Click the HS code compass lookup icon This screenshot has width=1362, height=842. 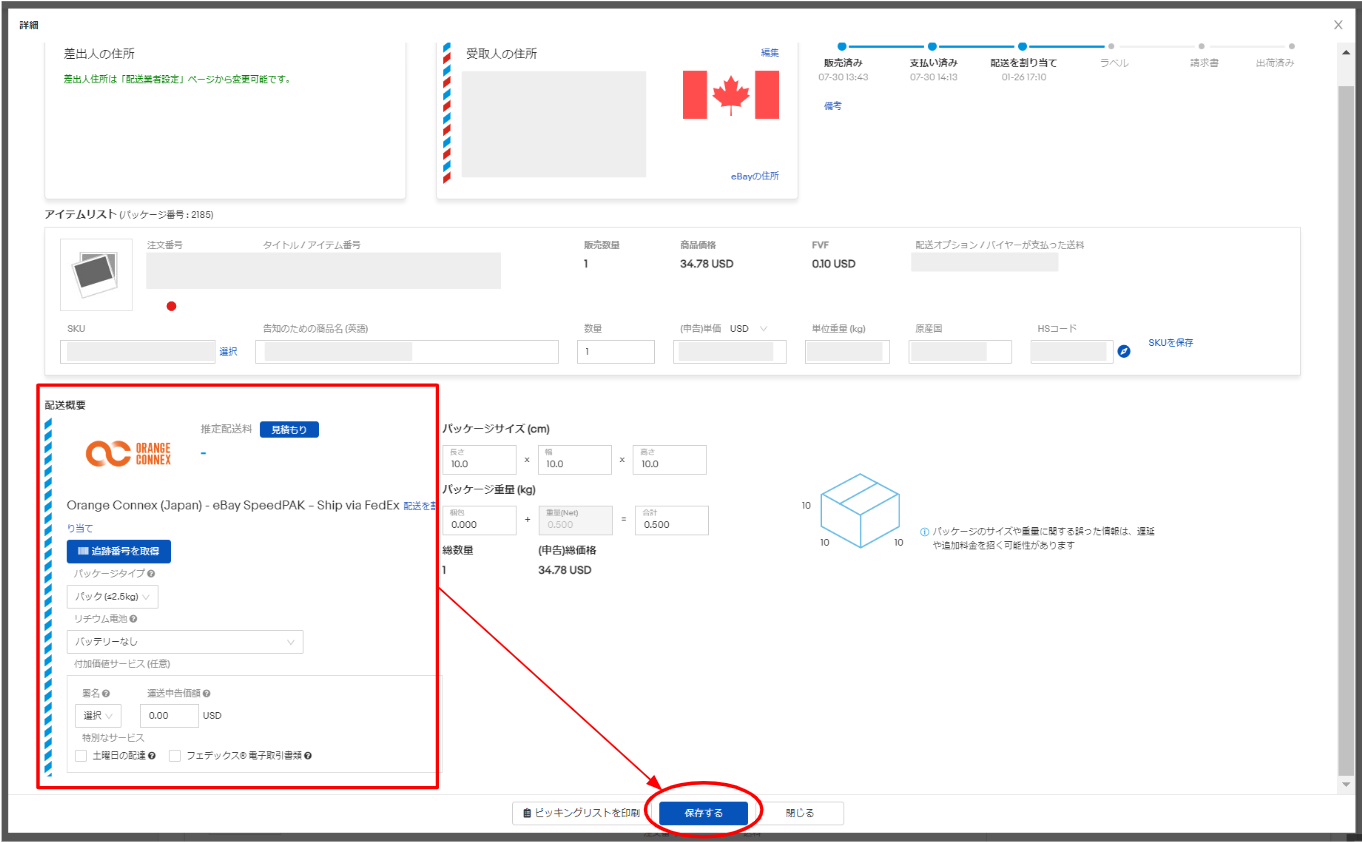point(1123,352)
